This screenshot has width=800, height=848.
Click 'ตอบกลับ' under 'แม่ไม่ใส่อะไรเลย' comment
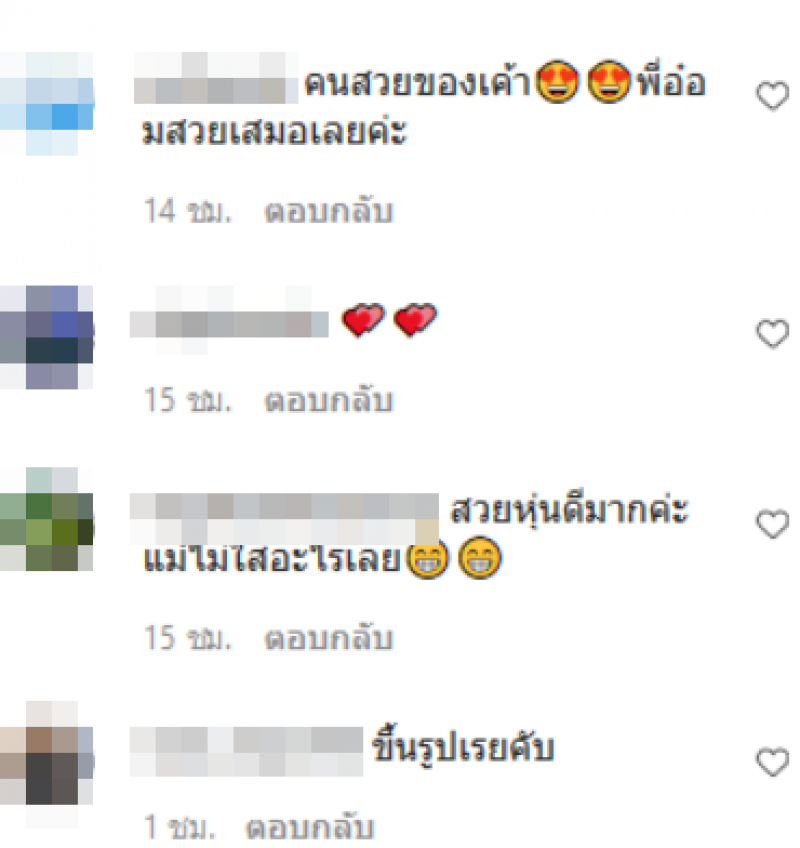click(328, 638)
